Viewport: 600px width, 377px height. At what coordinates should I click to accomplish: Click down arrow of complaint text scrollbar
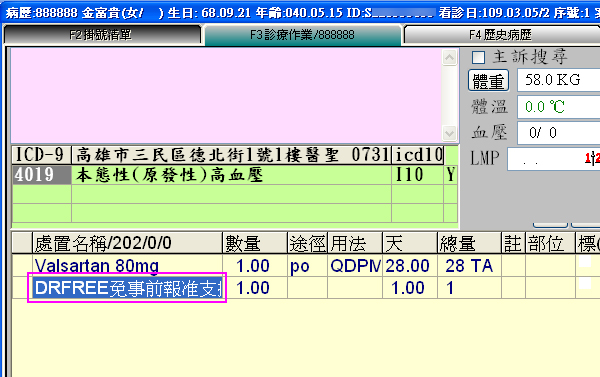[x=449, y=134]
